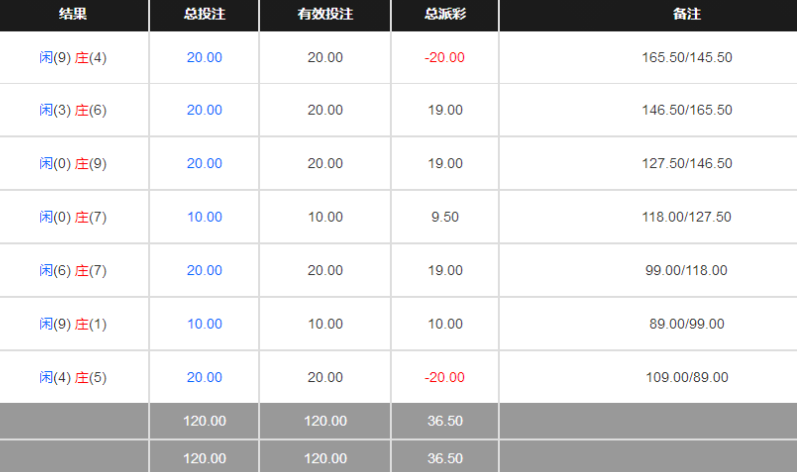Click the 结果 column header
The width and height of the screenshot is (797, 472).
click(73, 14)
